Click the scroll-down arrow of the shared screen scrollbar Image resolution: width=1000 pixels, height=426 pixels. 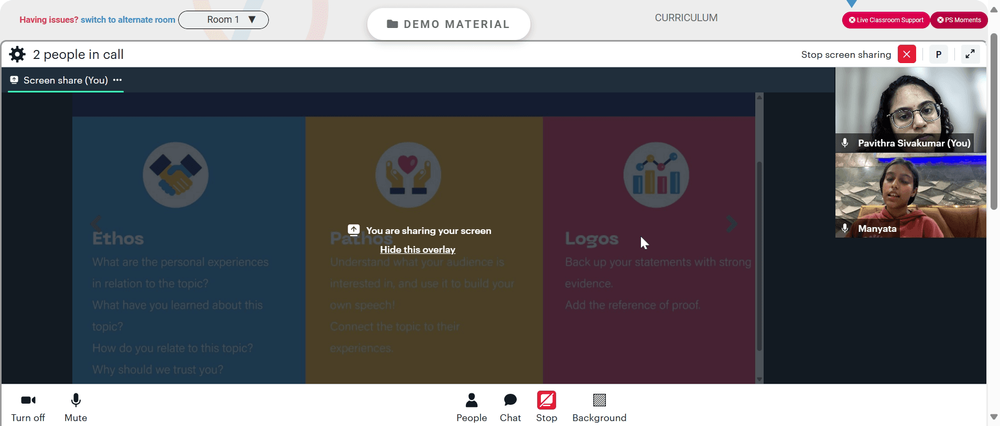point(759,379)
